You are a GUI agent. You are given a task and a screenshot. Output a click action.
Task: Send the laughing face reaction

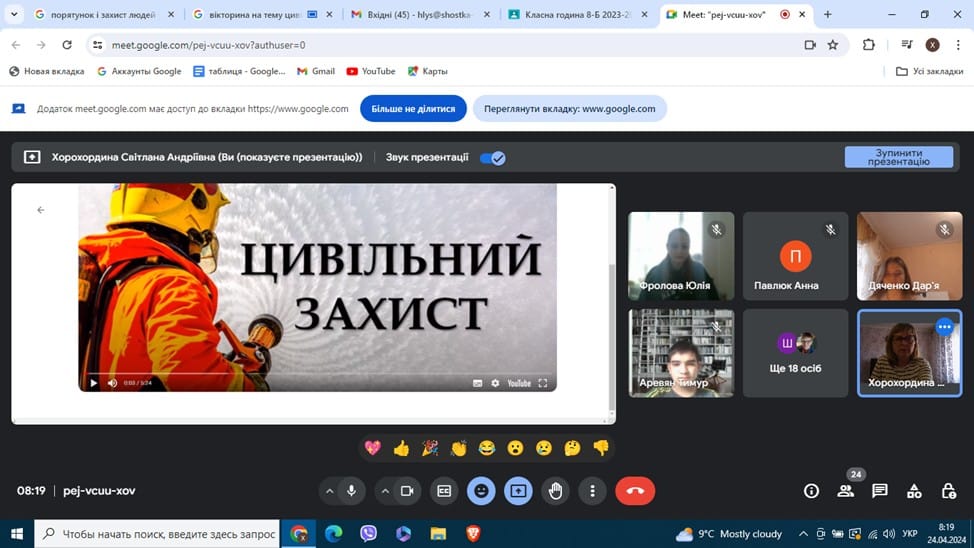pos(487,448)
